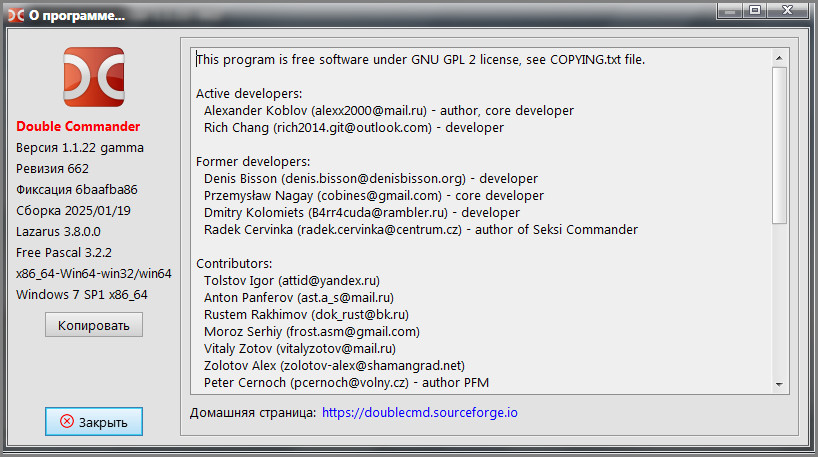Click the Free Pascal 3.2.2 text
Screen dimensions: 818x457
pyautogui.click(x=64, y=252)
